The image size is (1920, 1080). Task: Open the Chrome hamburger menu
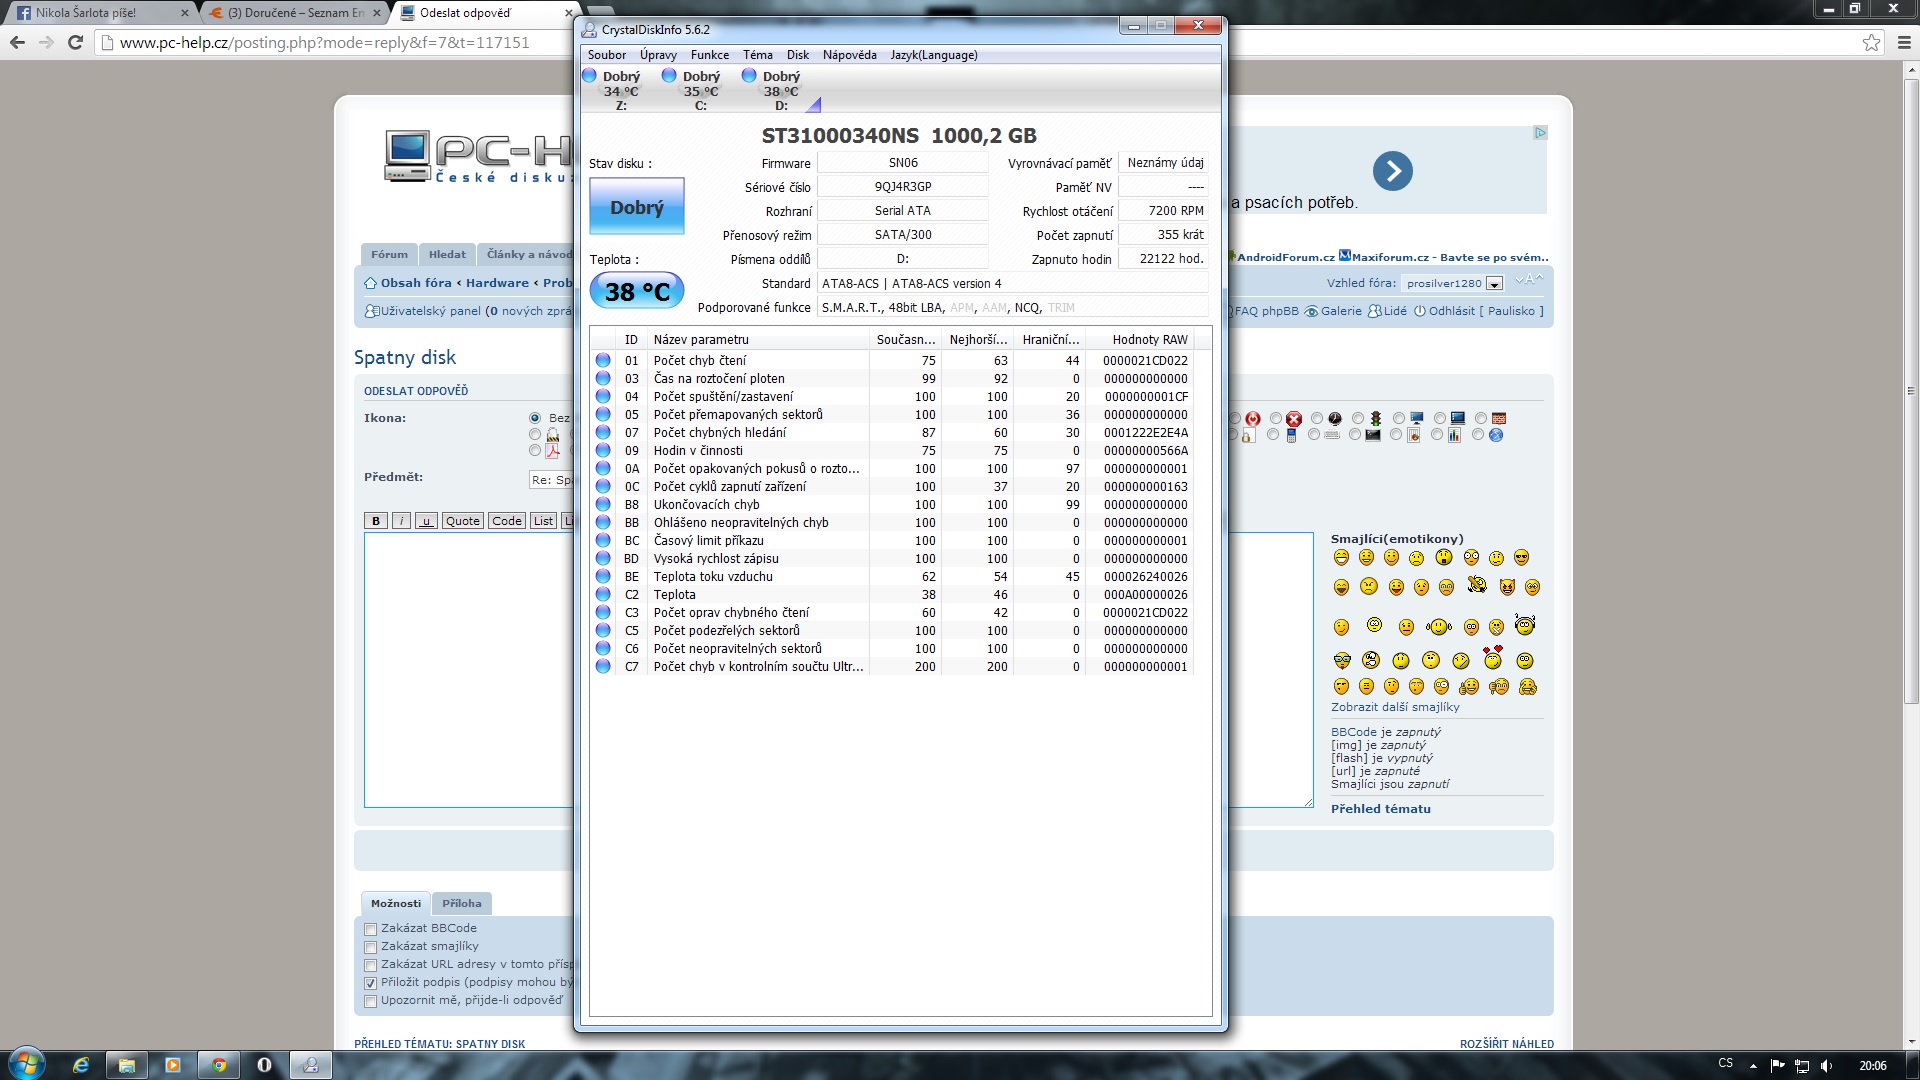pyautogui.click(x=1904, y=42)
